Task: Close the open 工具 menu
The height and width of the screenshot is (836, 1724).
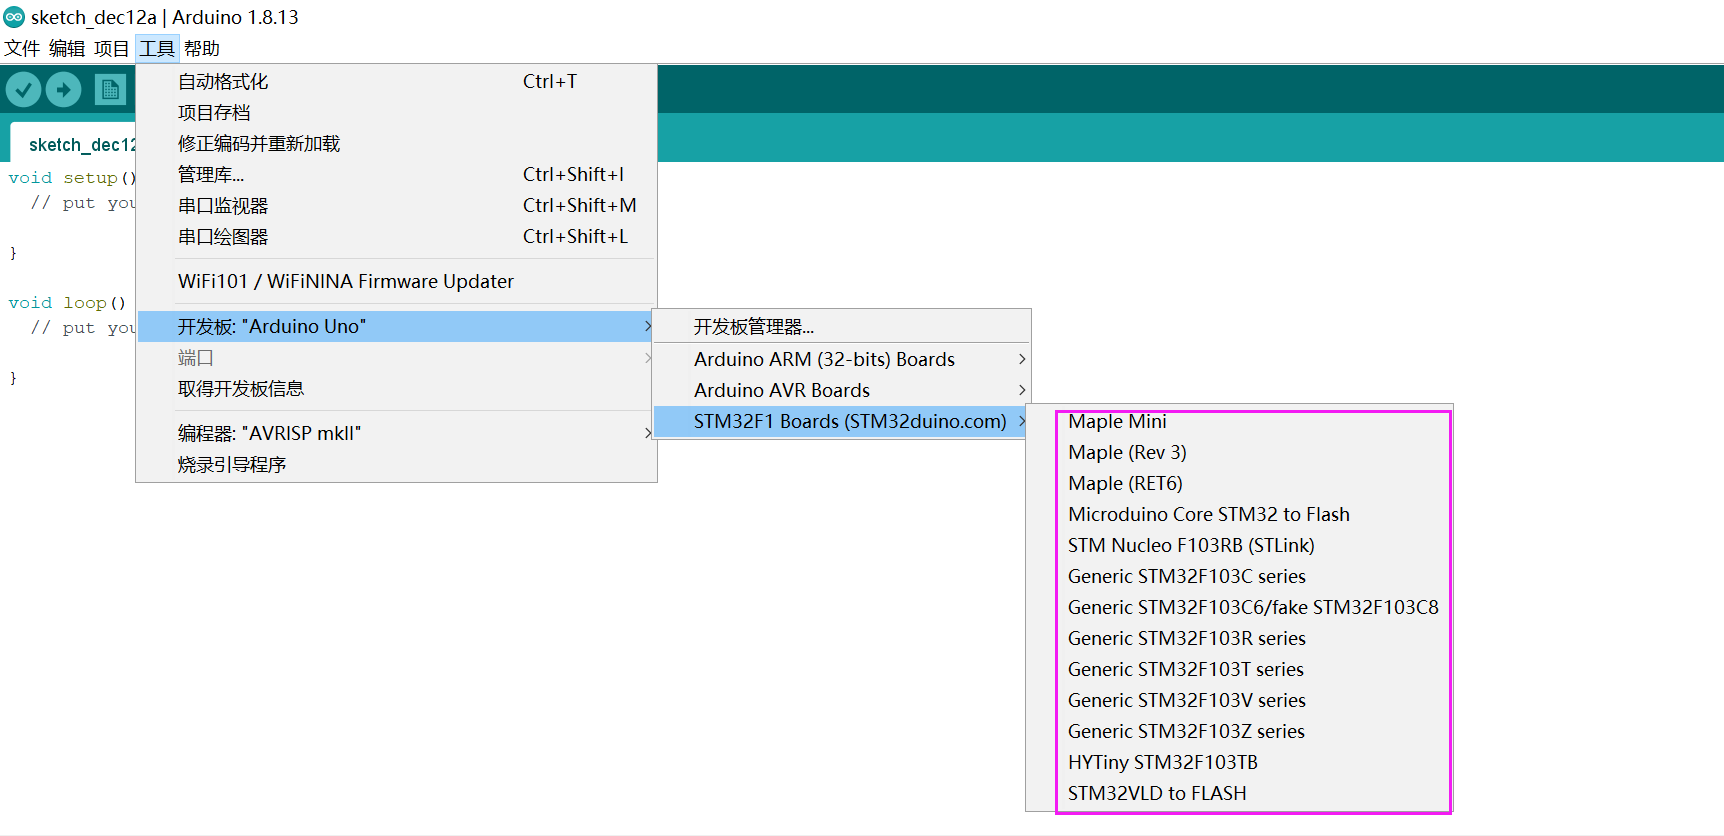Action: pyautogui.click(x=157, y=48)
